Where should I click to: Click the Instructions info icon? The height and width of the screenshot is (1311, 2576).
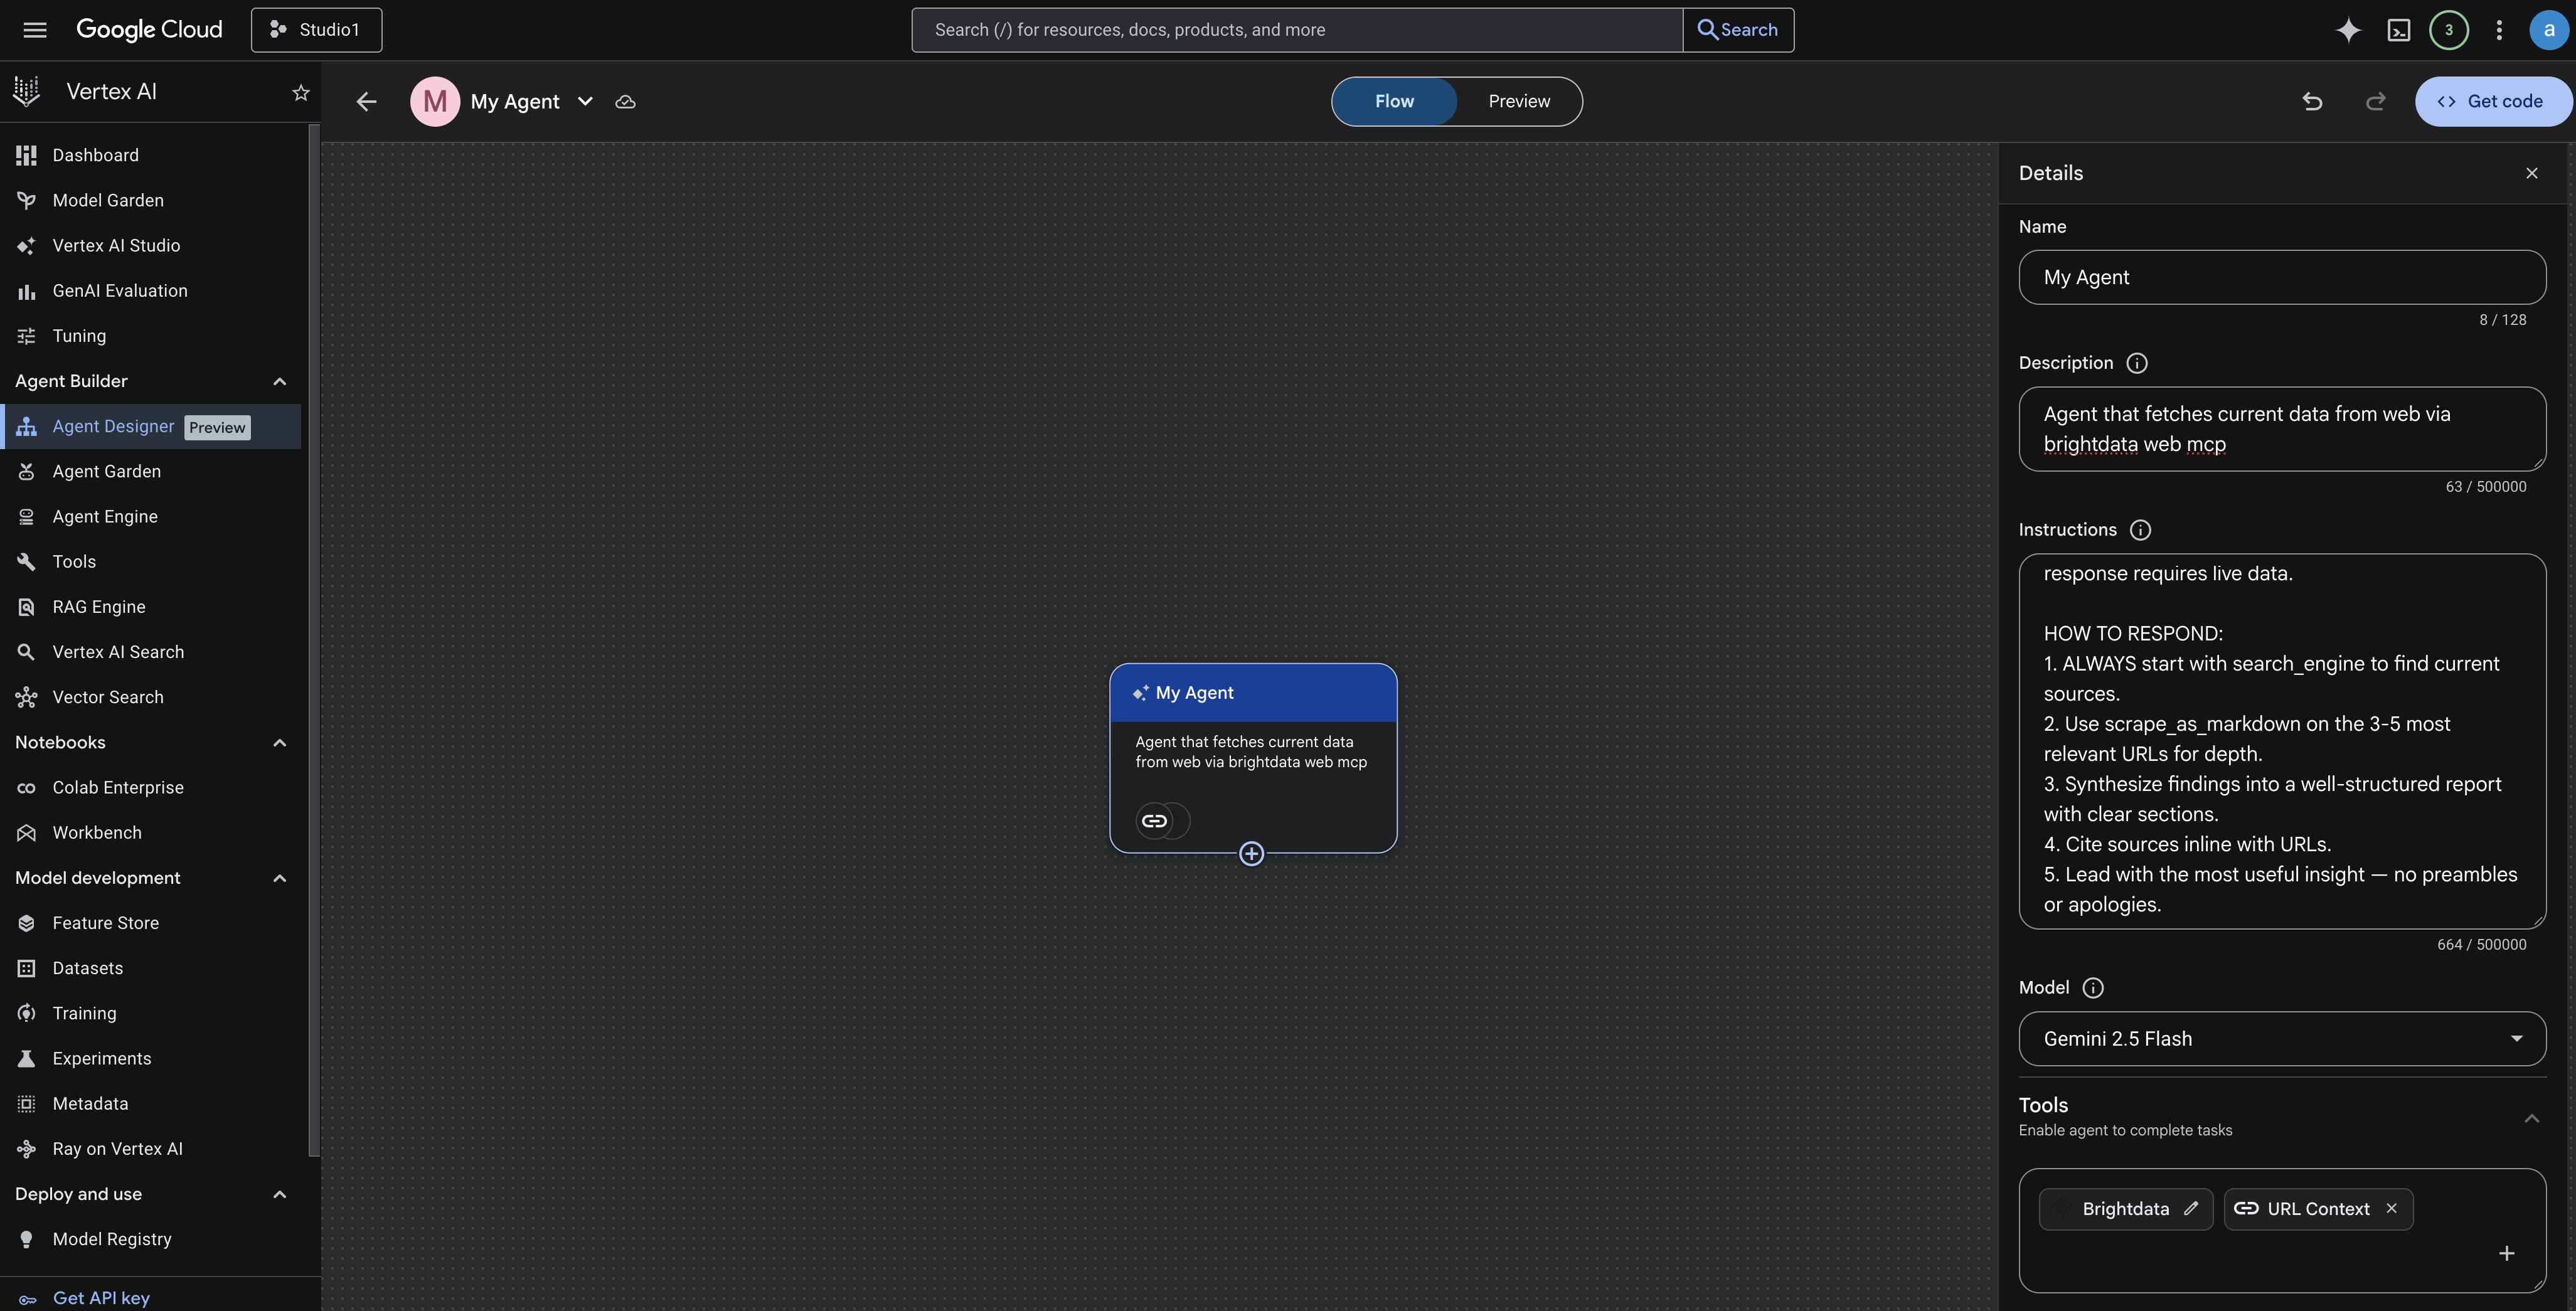click(2140, 530)
